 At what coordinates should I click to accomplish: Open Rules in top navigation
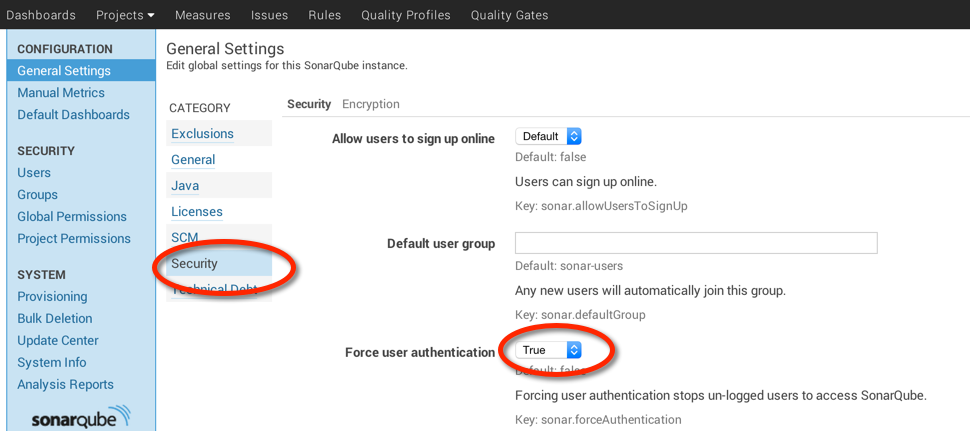tap(325, 15)
